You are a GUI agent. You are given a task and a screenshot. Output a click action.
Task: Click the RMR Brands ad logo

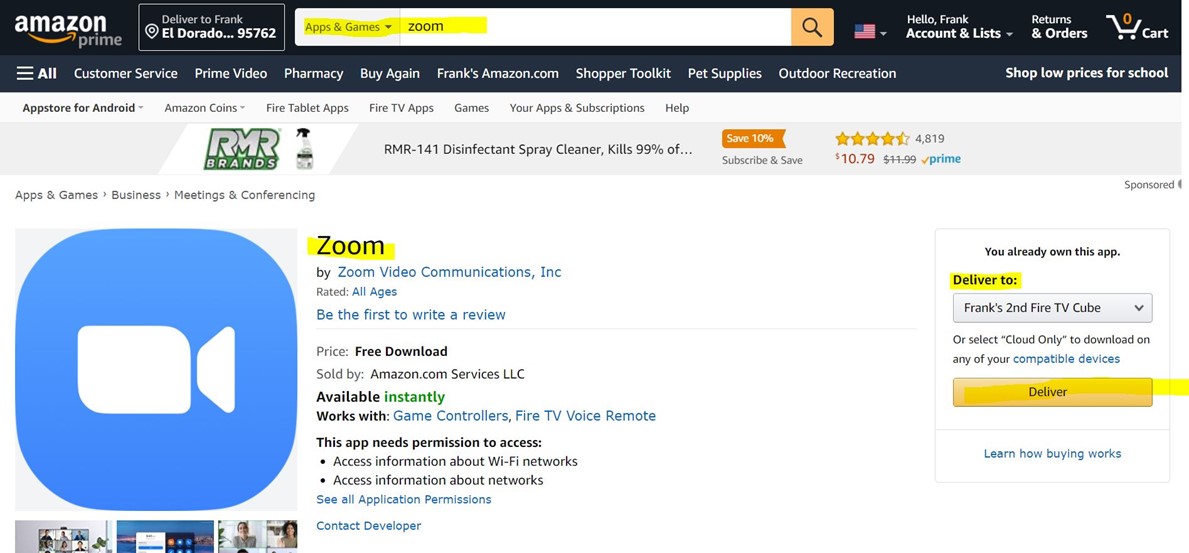point(242,149)
